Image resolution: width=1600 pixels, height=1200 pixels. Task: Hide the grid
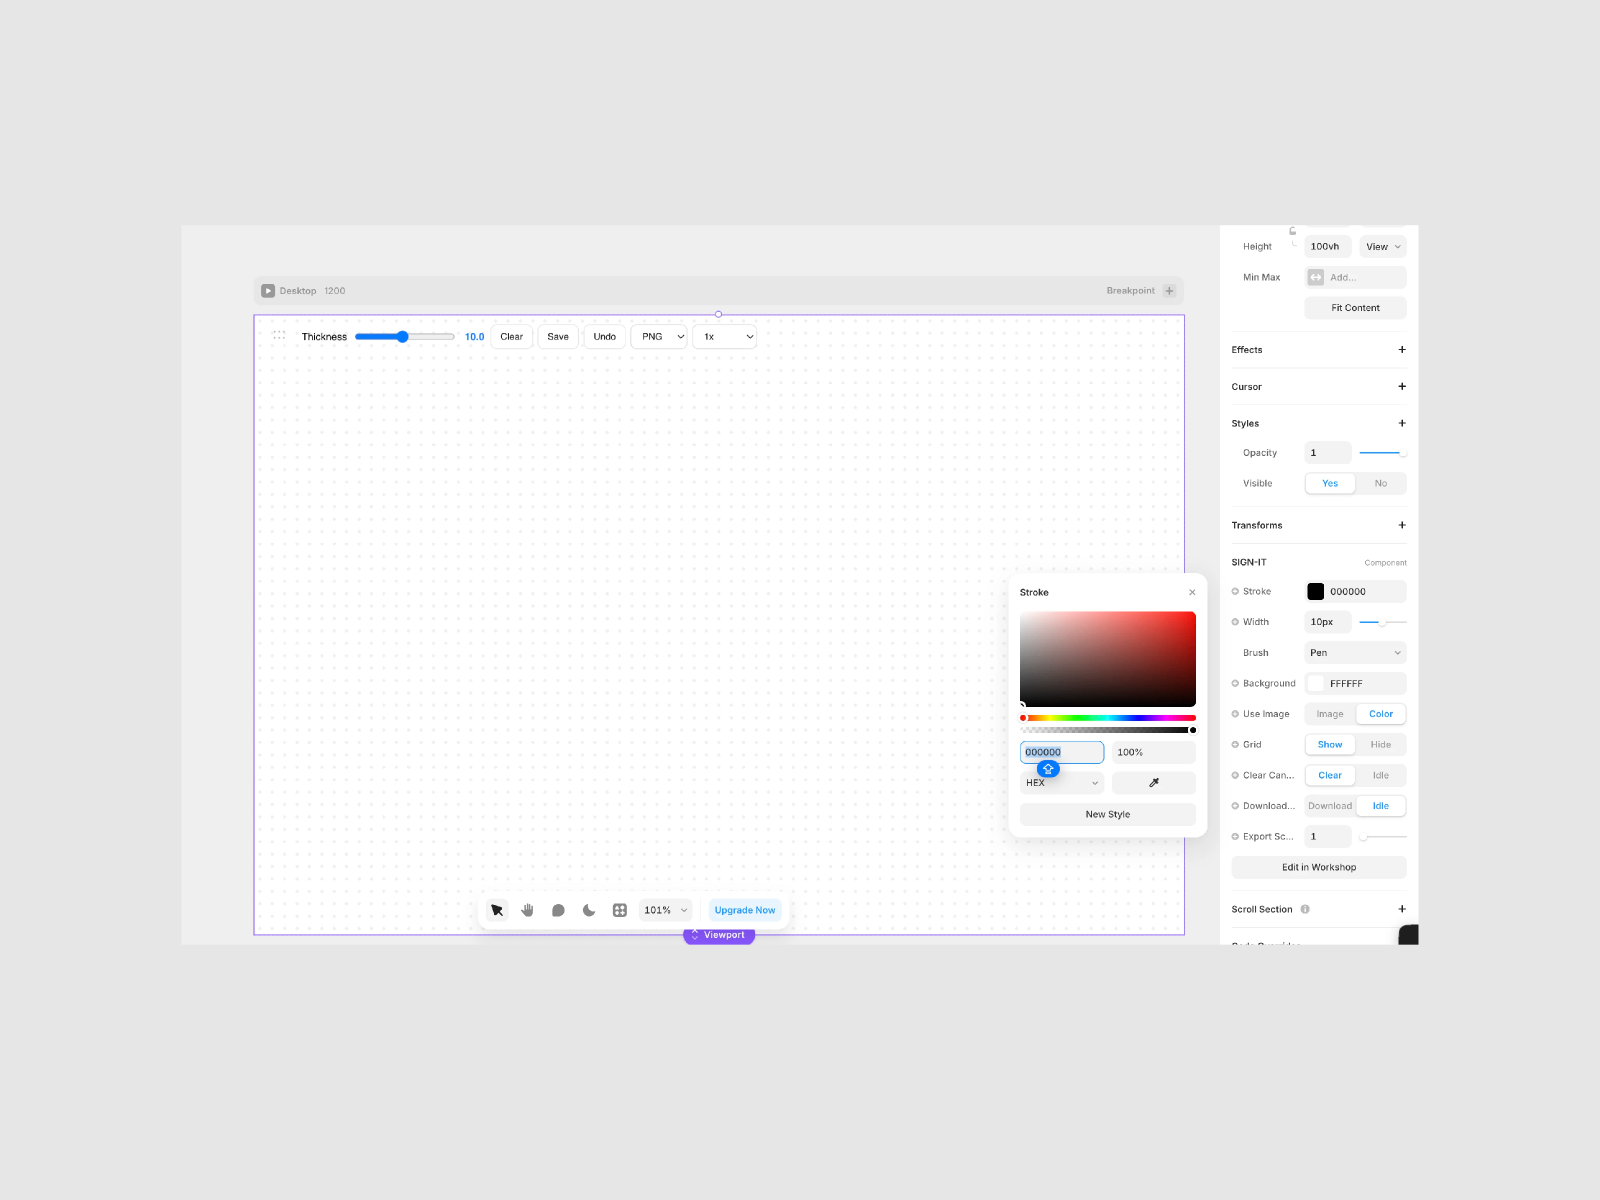pyautogui.click(x=1380, y=745)
